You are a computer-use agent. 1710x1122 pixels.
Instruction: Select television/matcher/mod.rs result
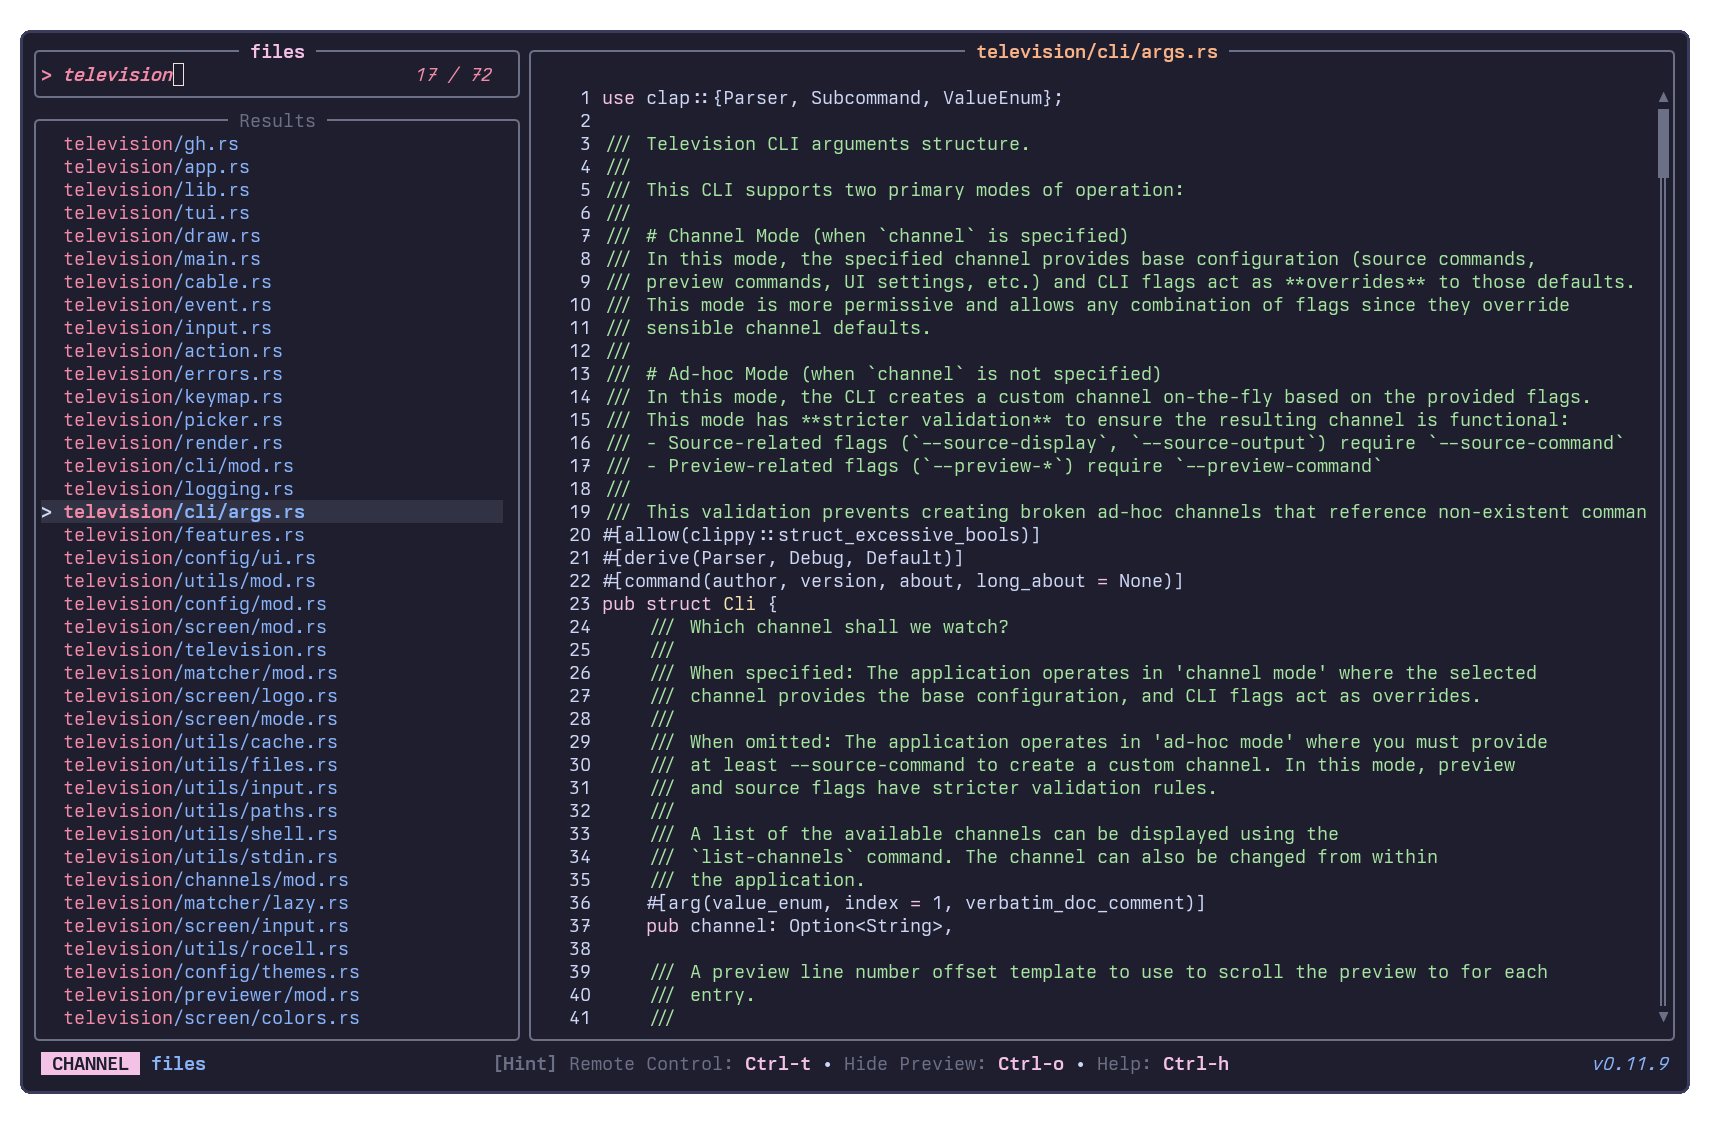(x=201, y=673)
